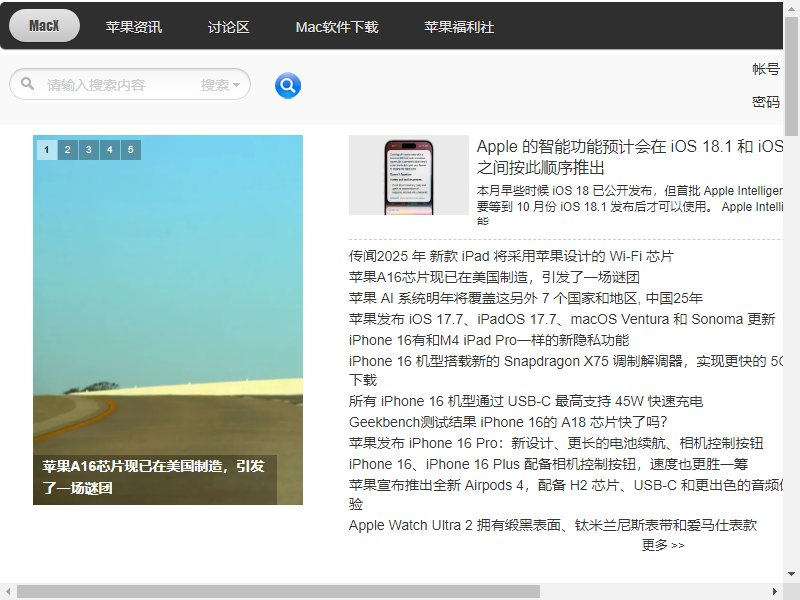
Task: Open article 苹果发布 iOS 17.7、iPadOS 17.7 更新
Action: (562, 319)
